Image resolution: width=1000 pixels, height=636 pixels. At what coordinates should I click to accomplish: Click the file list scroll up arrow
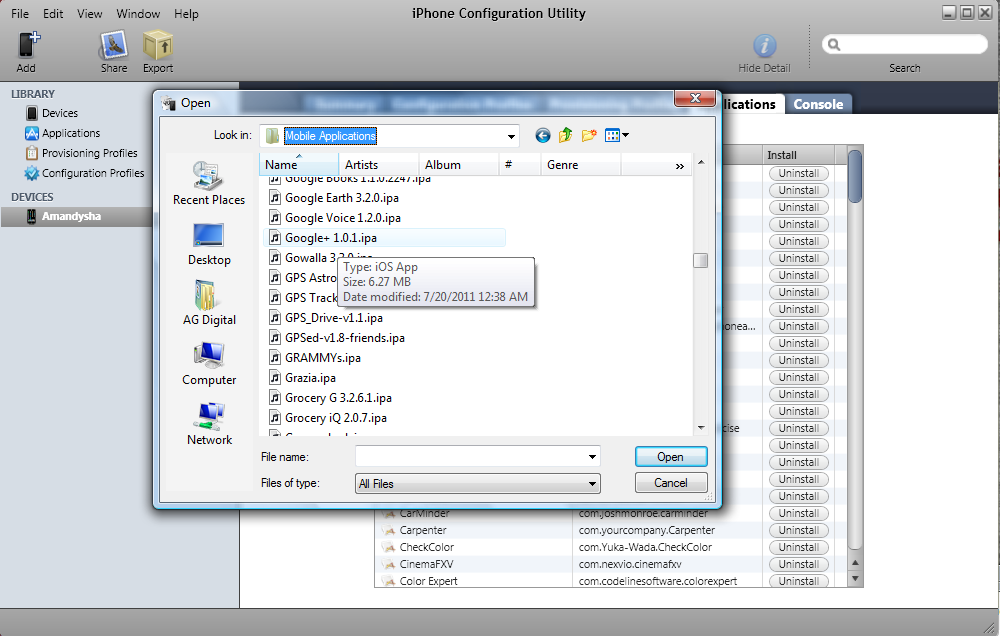(x=701, y=163)
